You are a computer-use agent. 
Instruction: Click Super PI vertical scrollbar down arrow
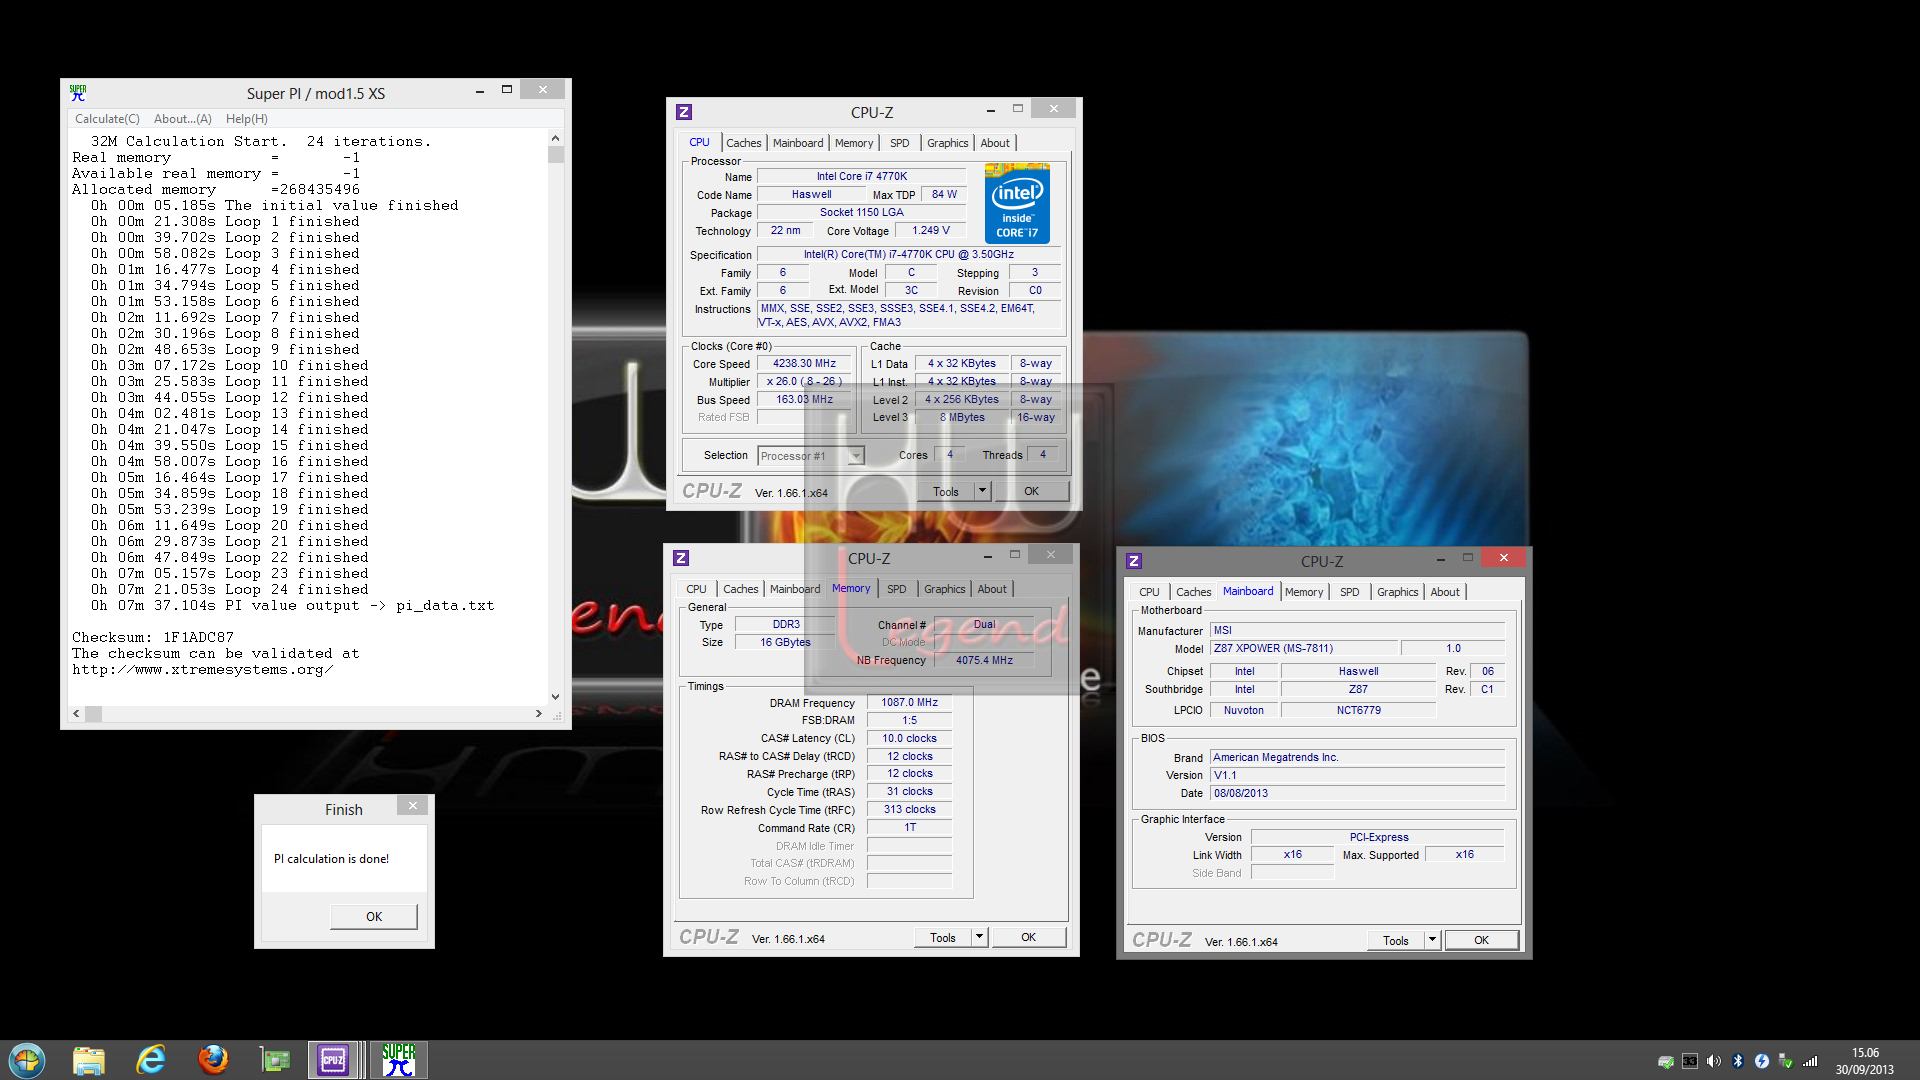point(555,697)
